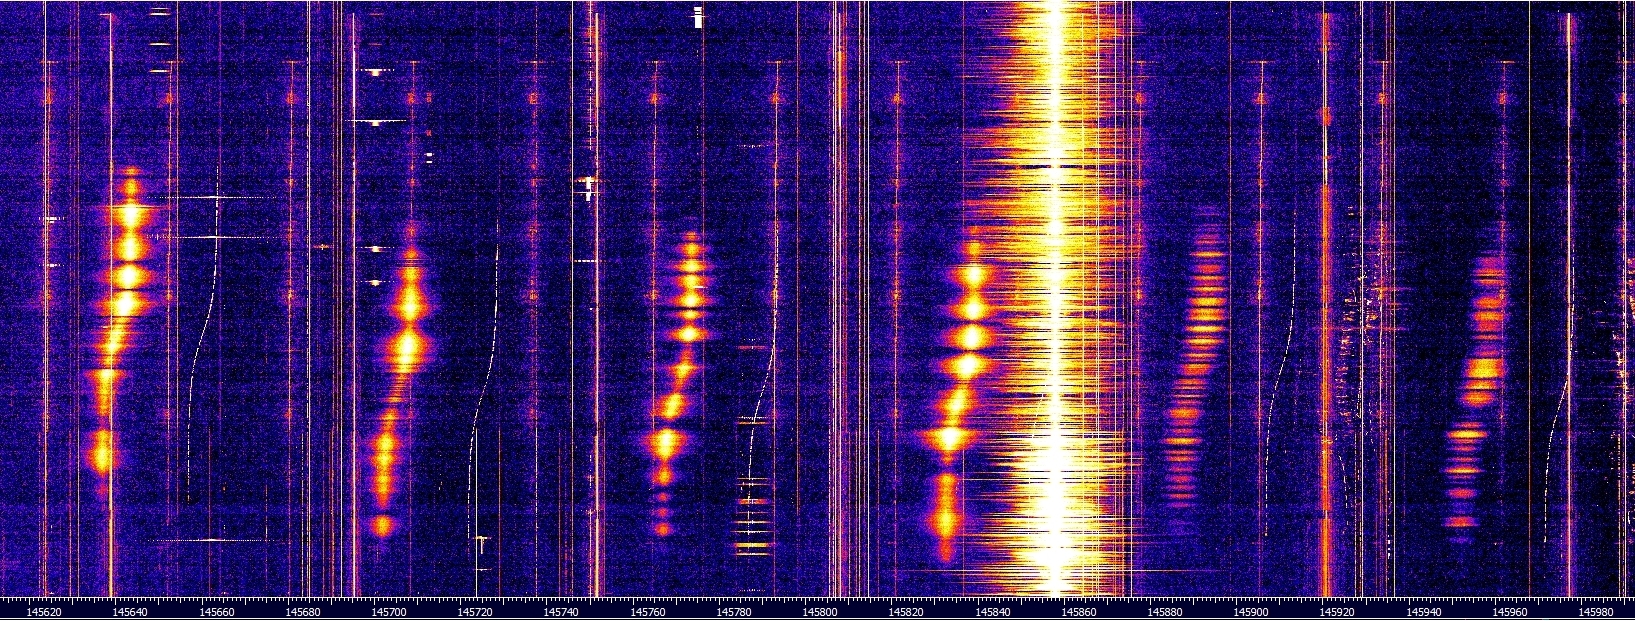Click the 145700 frequency label
This screenshot has height=621, width=1635.
389,609
